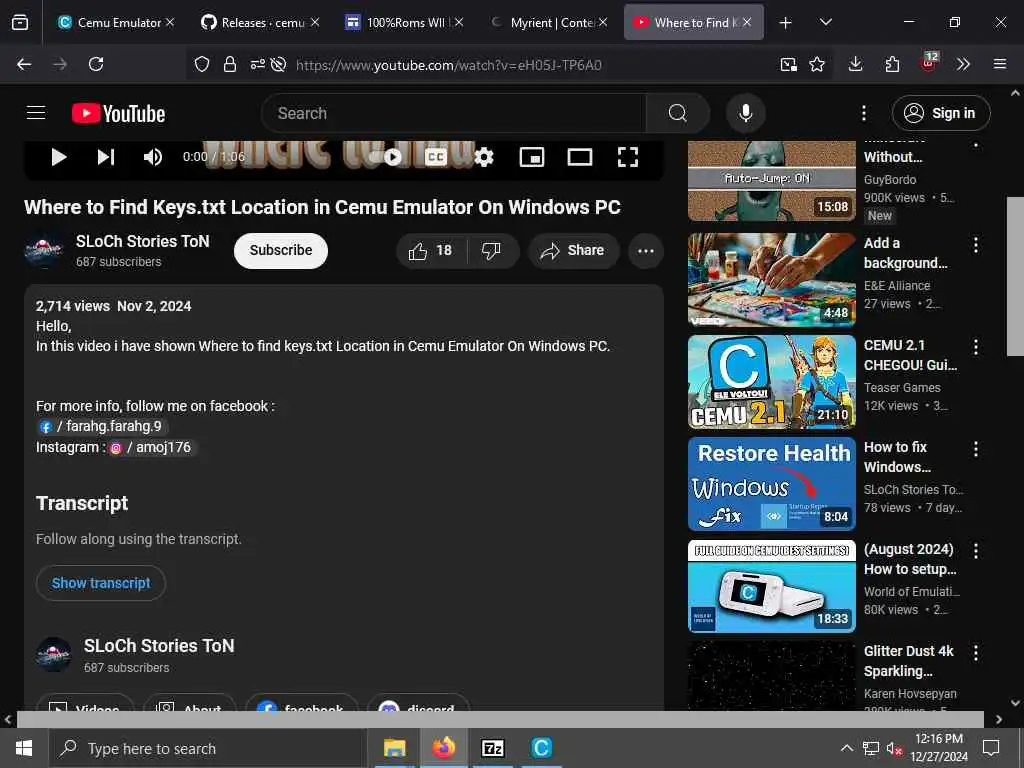
Task: Open the tracking protection shield icon
Action: [202, 64]
